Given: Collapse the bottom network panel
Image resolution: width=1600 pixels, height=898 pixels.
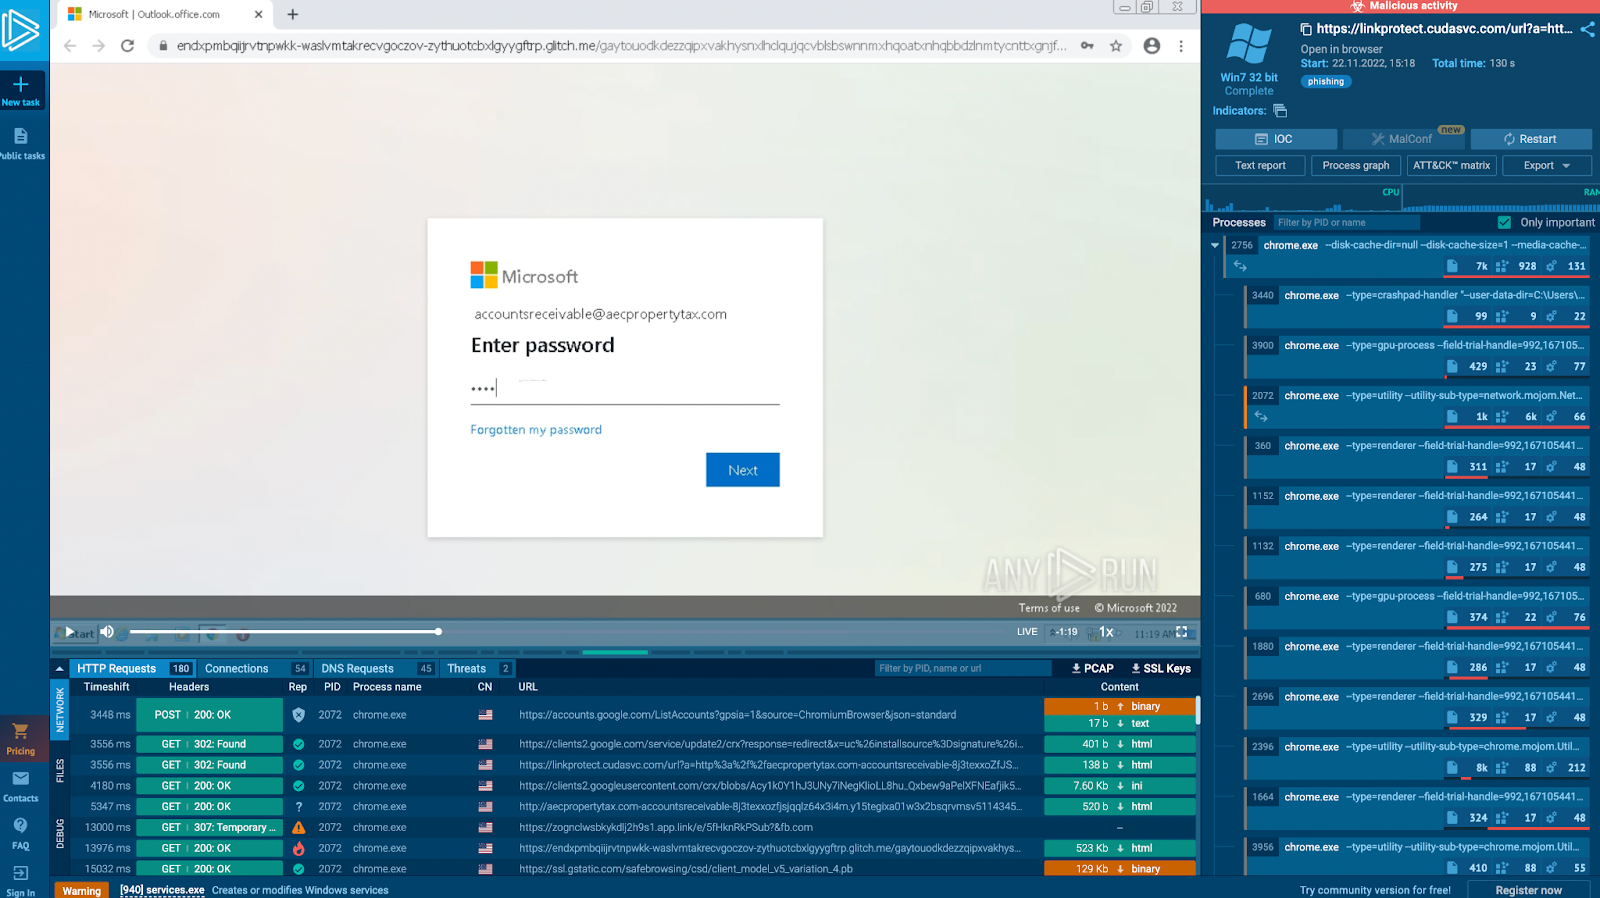Looking at the screenshot, I should [59, 668].
